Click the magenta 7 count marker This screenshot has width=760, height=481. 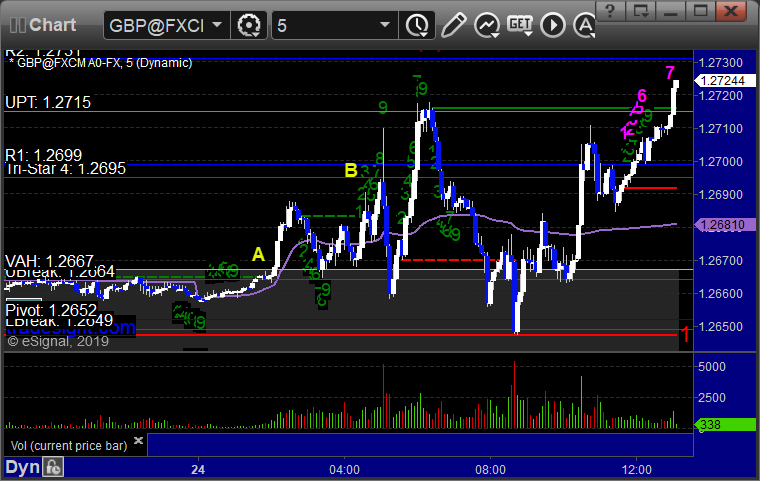point(669,73)
